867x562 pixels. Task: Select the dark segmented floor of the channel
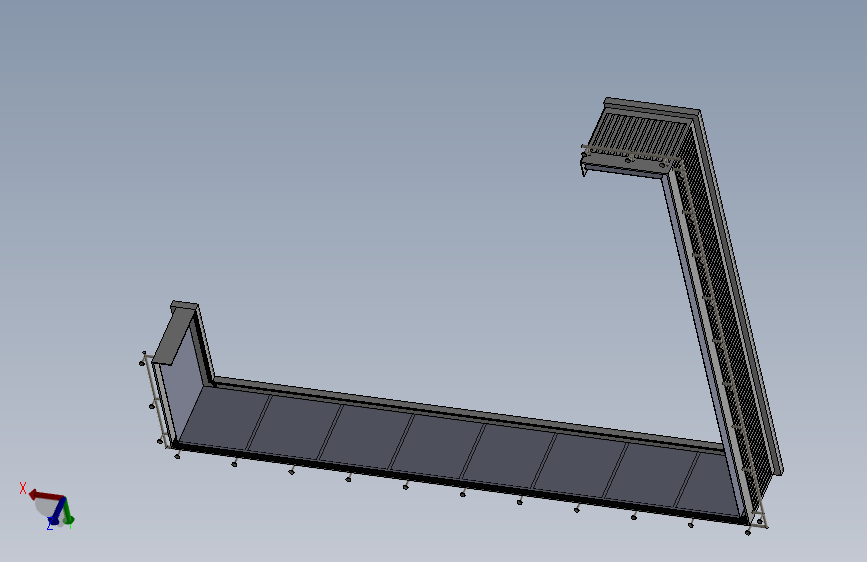(459, 451)
